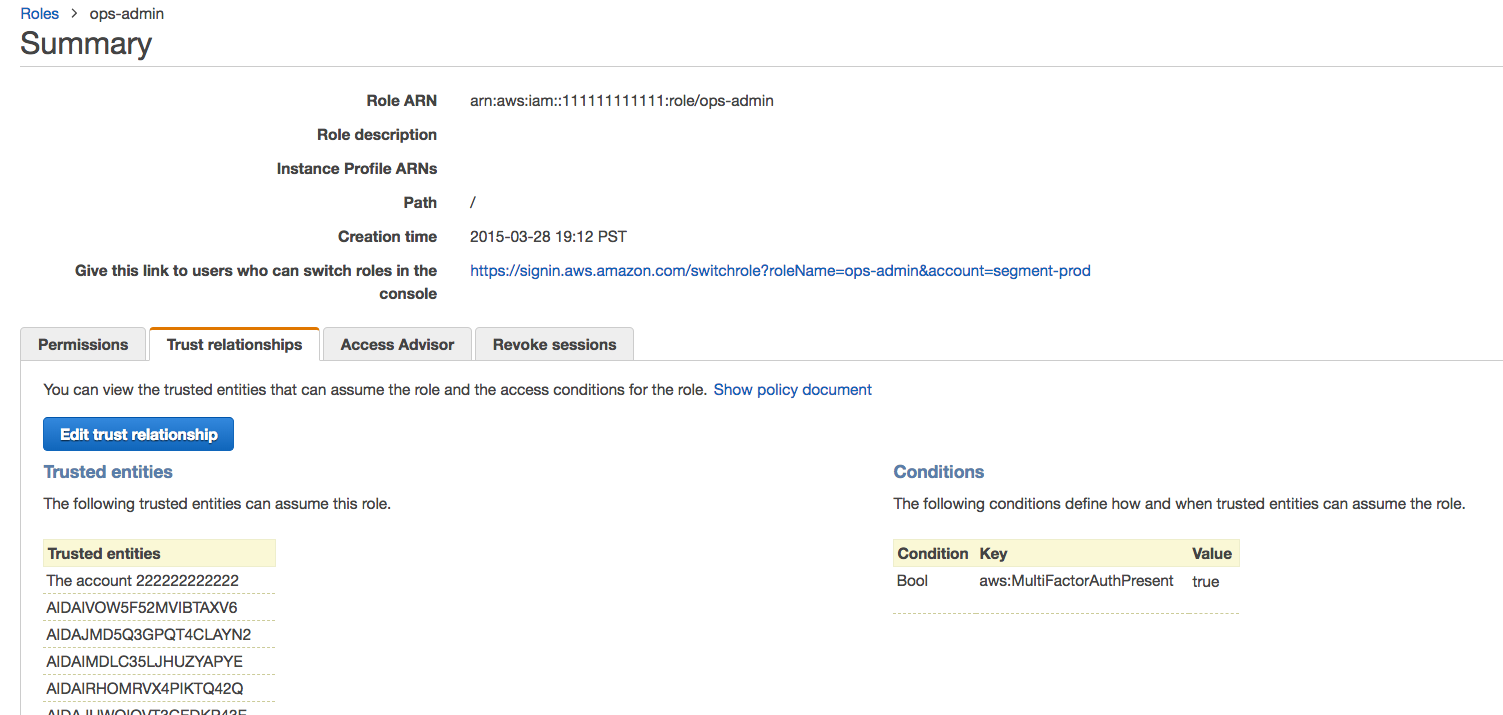1503x715 pixels.
Task: Switch to the Access Advisor tab
Action: (397, 344)
